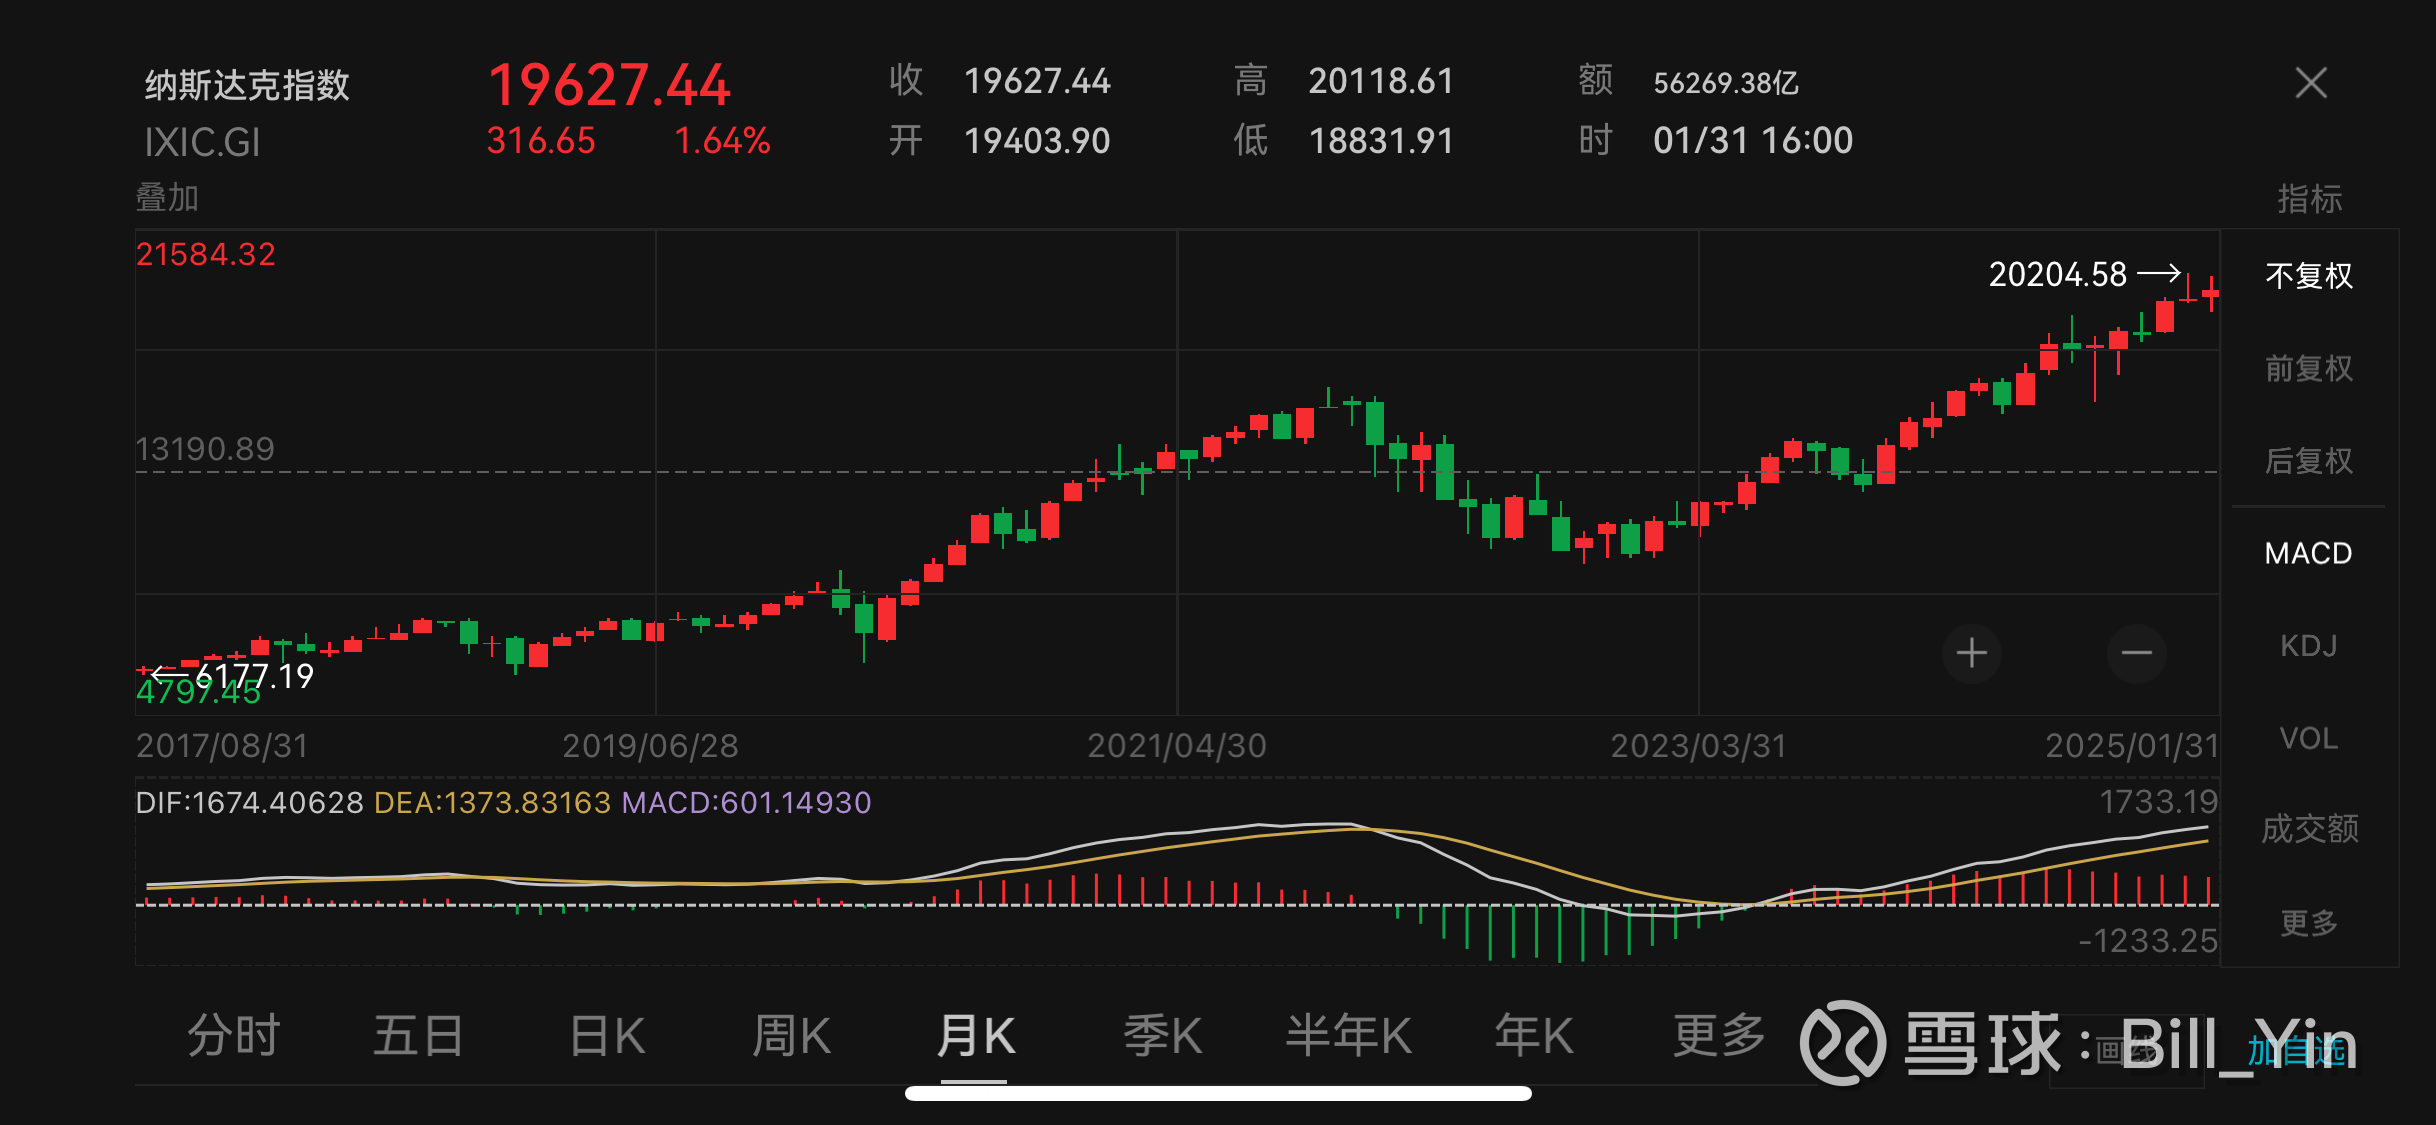Viewport: 2436px width, 1125px height.
Task: Select the MACD indicator
Action: 2306,552
